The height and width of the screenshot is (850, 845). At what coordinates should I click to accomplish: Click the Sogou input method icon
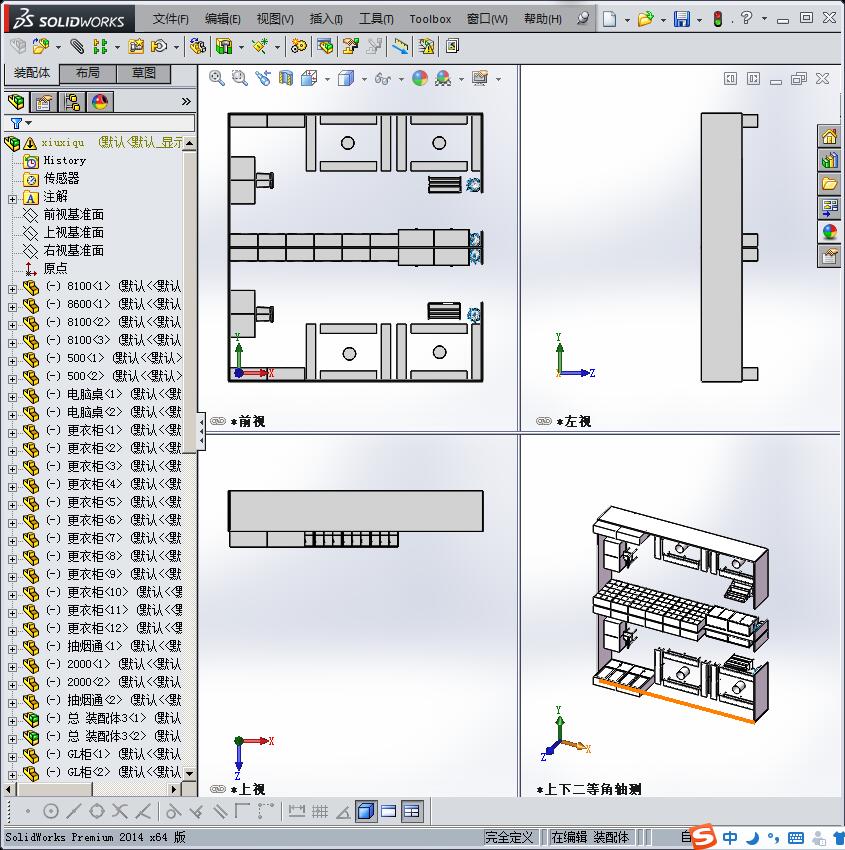coord(704,837)
